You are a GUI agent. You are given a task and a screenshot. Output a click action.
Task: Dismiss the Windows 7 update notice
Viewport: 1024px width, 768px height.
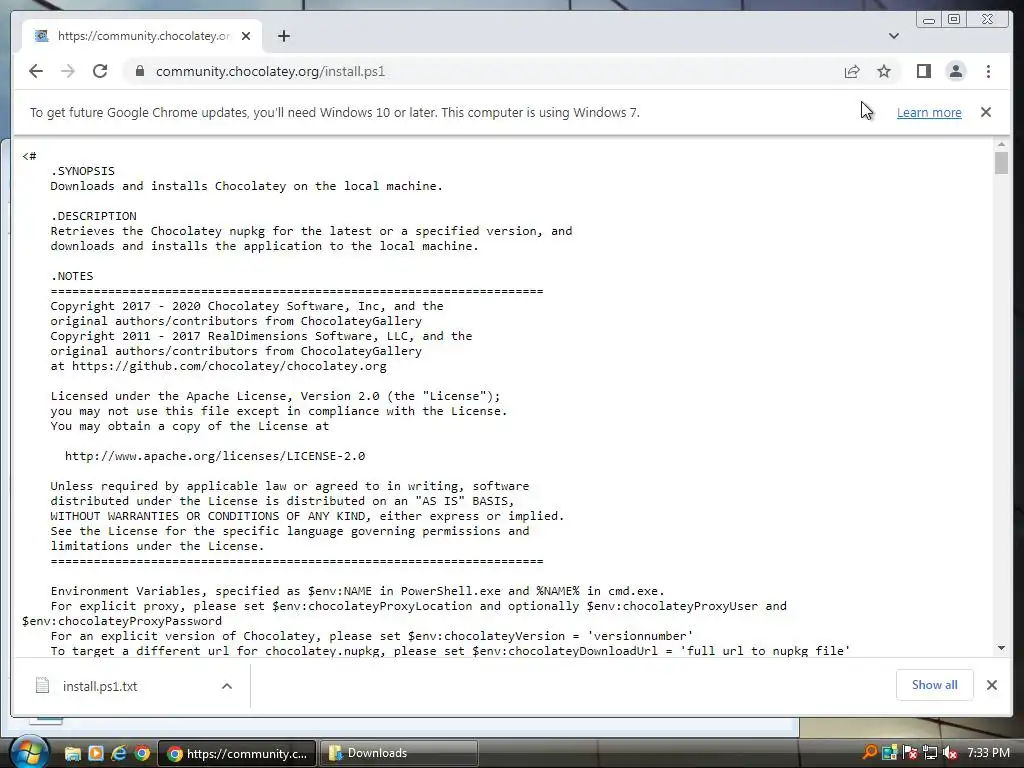pos(986,112)
